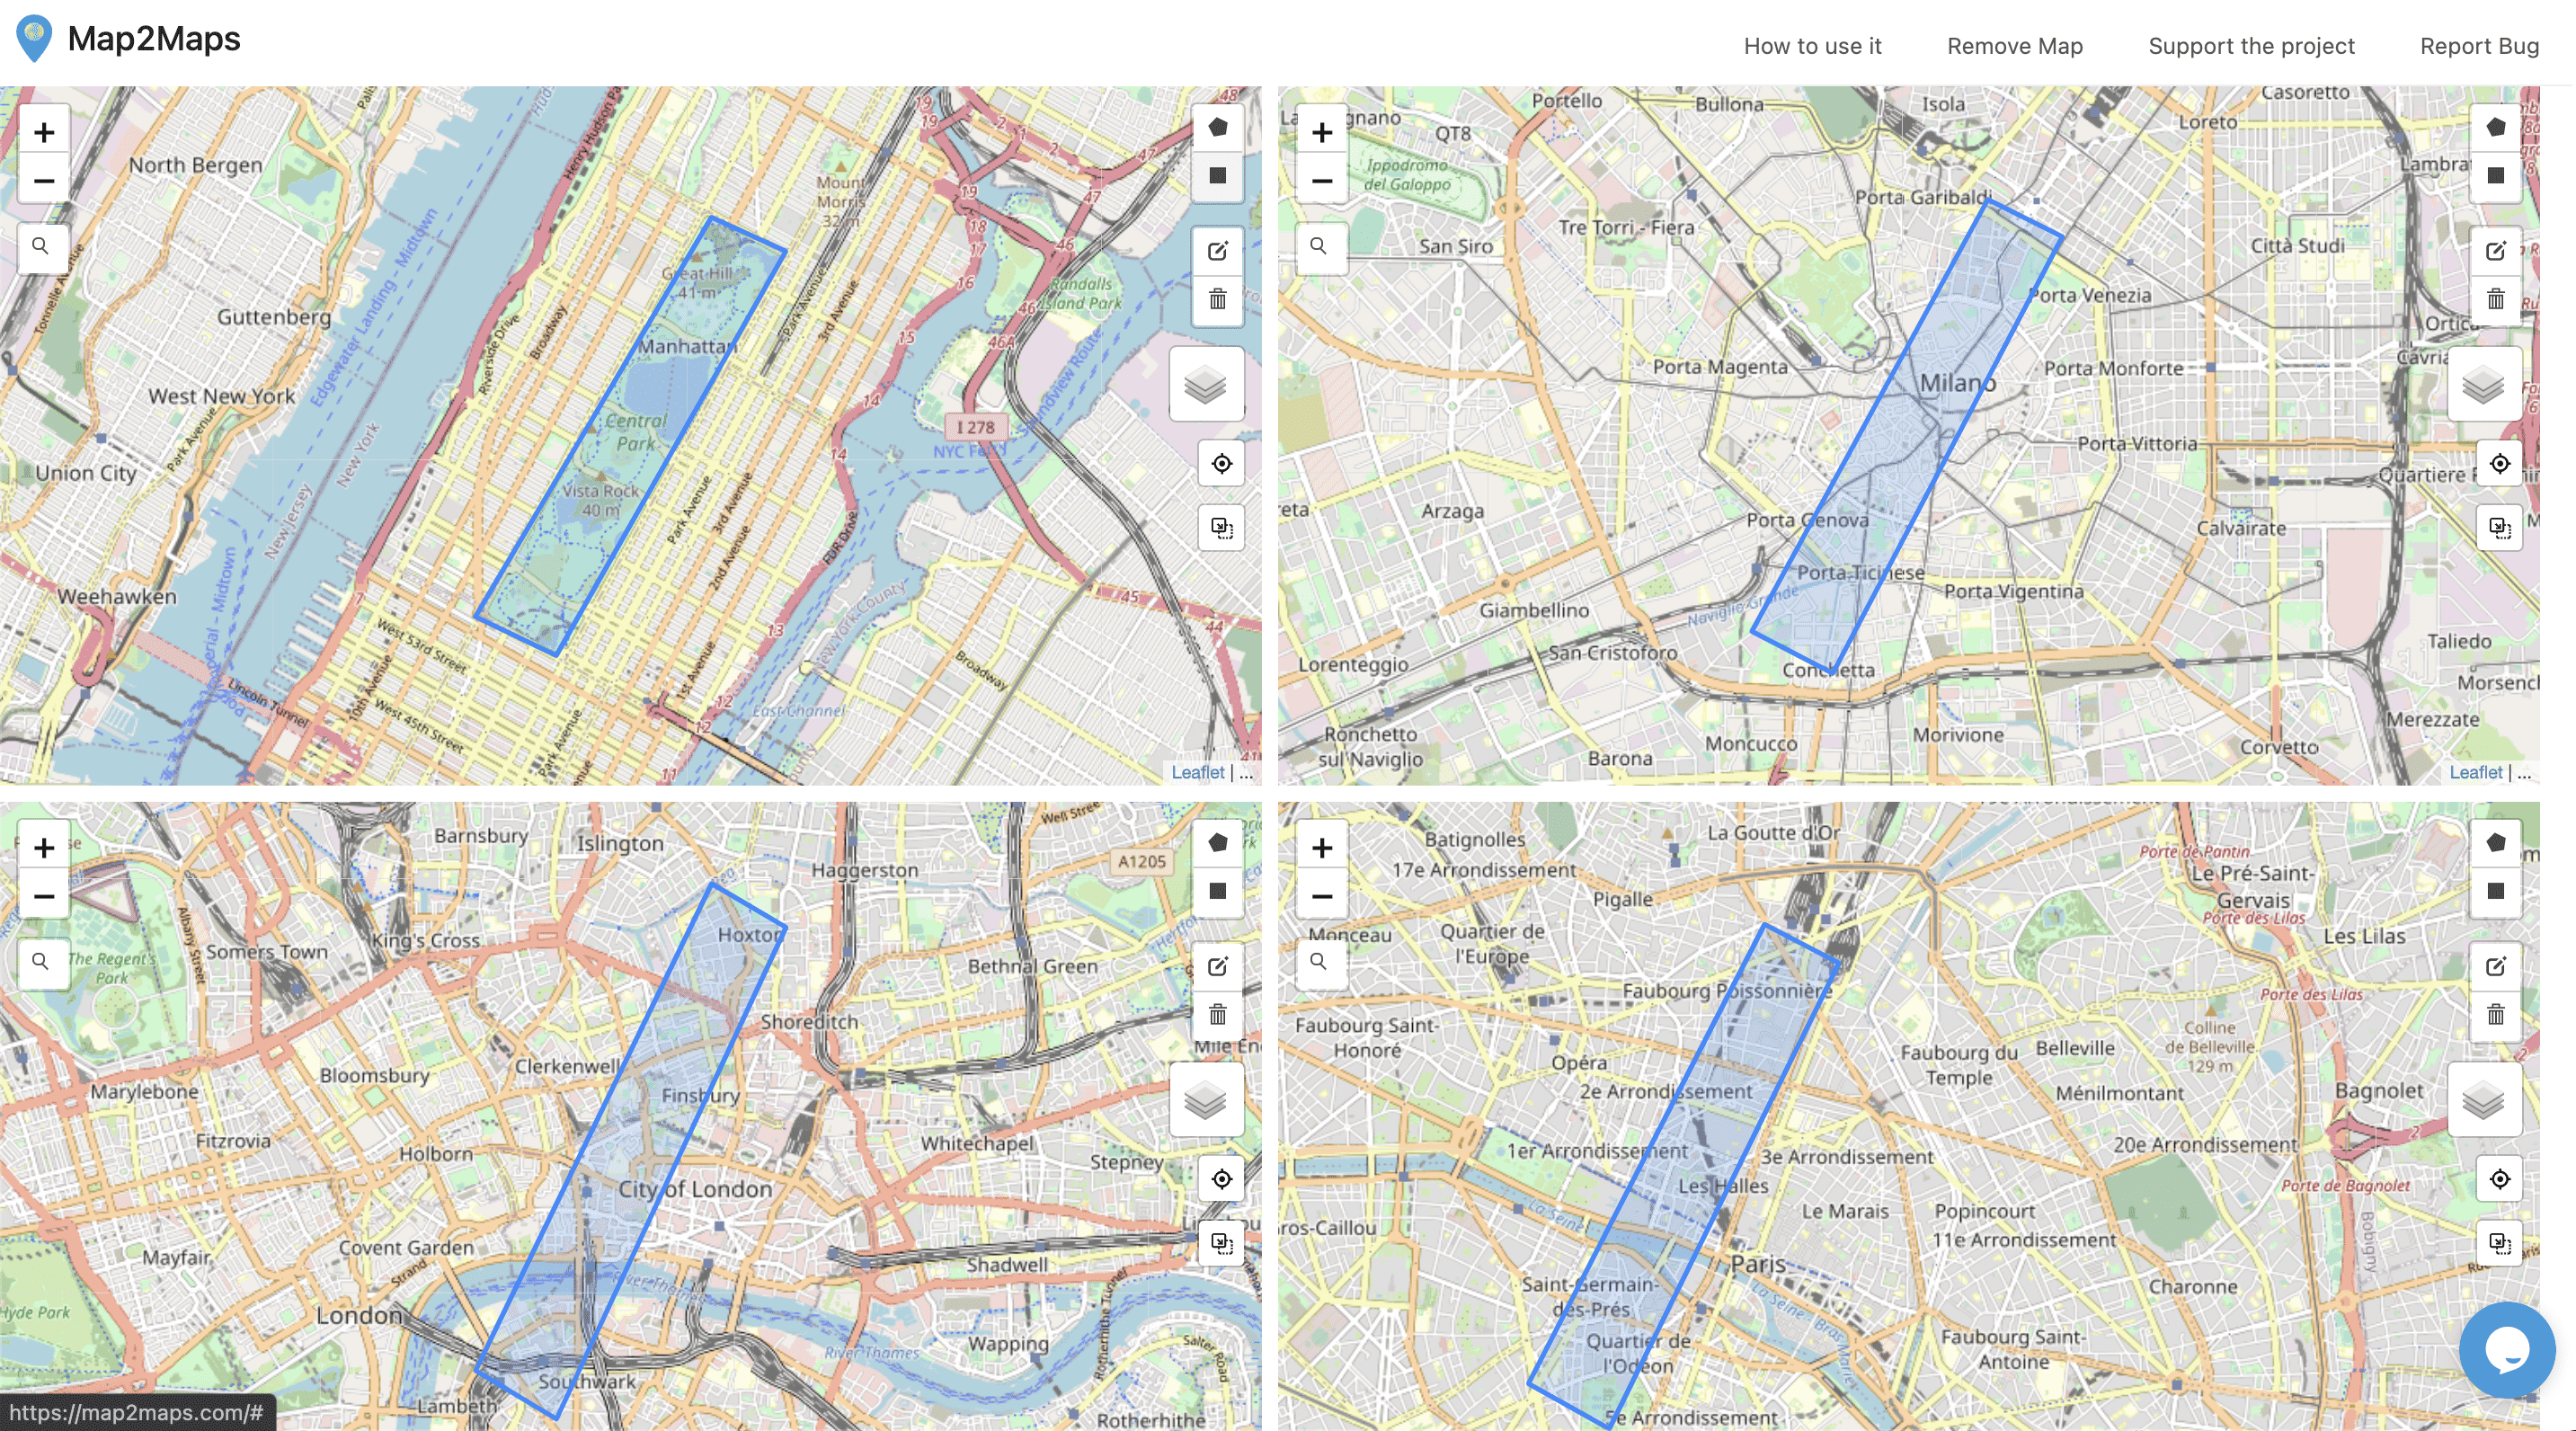2576x1431 pixels.
Task: Open the Leaflet attribution link on the Milan map
Action: coord(2476,772)
